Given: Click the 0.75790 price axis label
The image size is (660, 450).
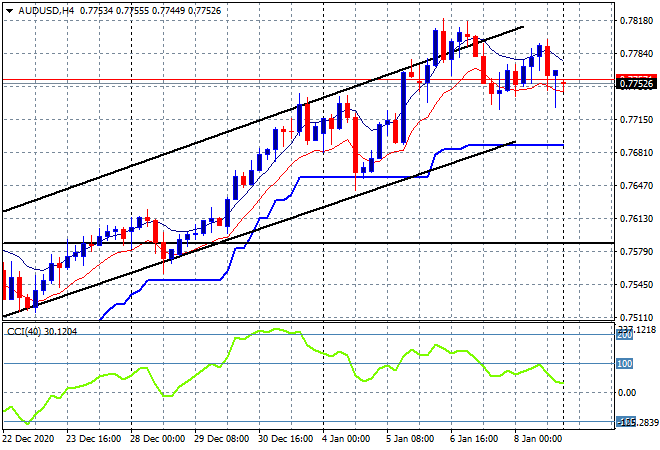Looking at the screenshot, I should point(636,252).
